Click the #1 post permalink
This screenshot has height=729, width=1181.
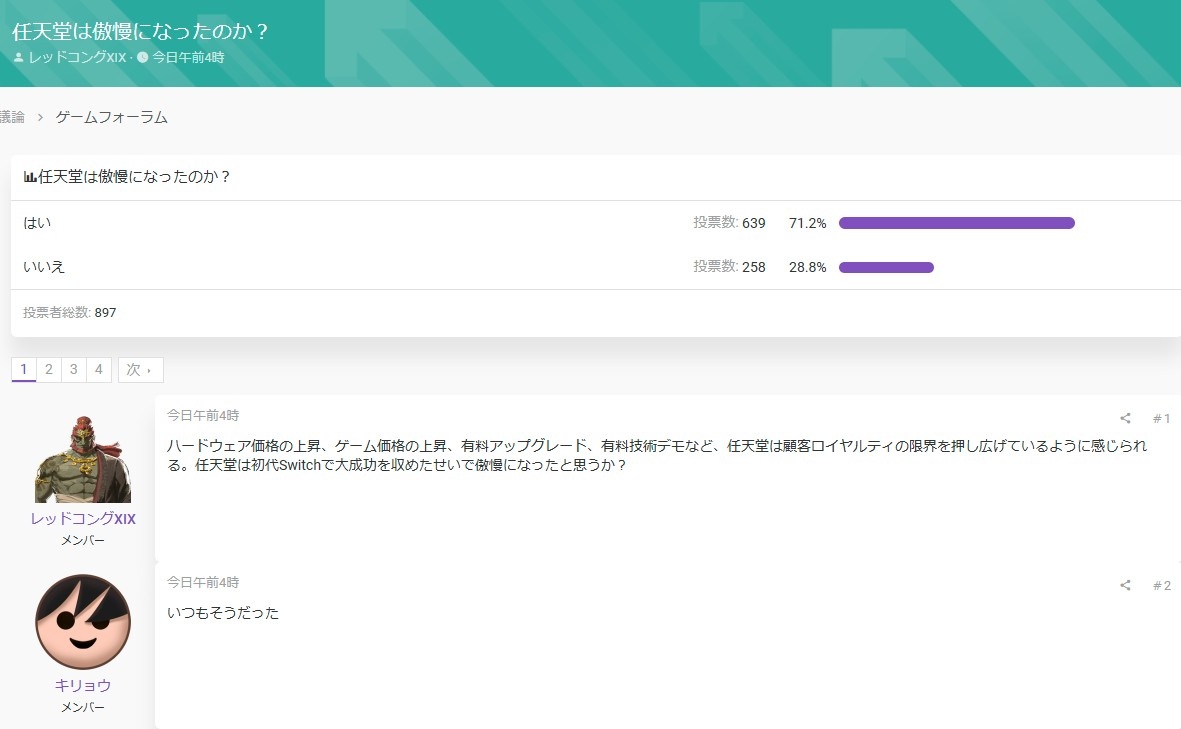point(1161,419)
